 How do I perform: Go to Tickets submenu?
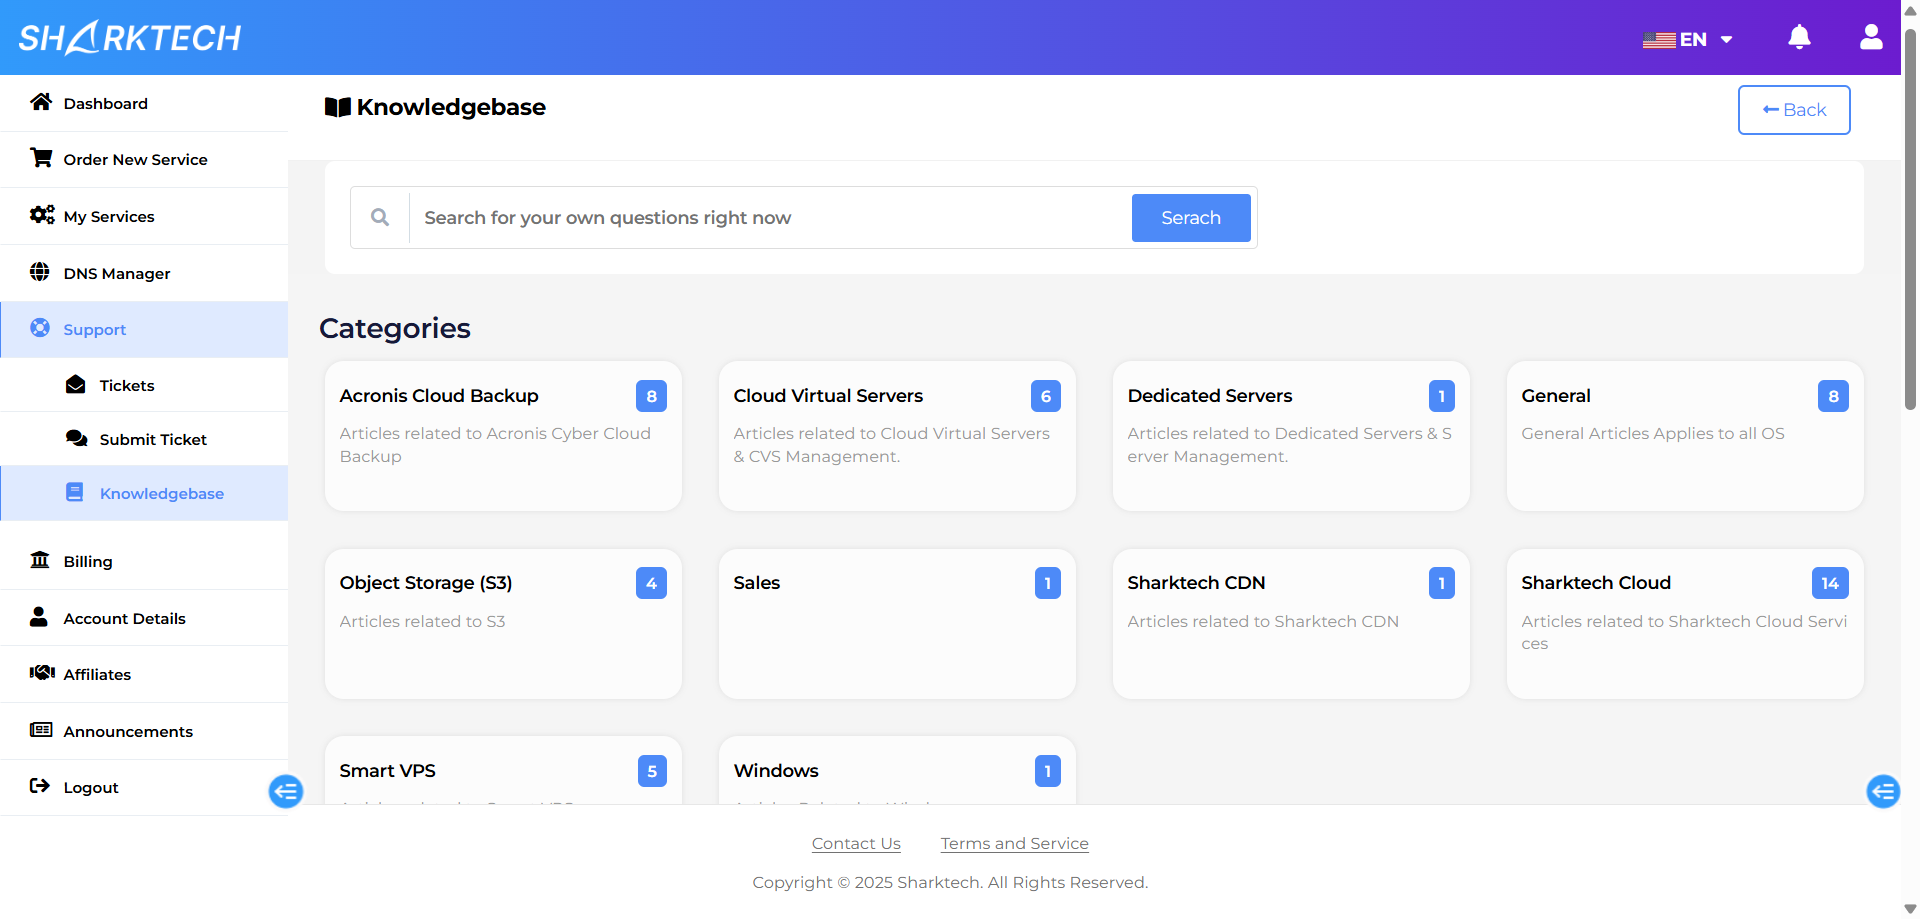click(x=144, y=385)
